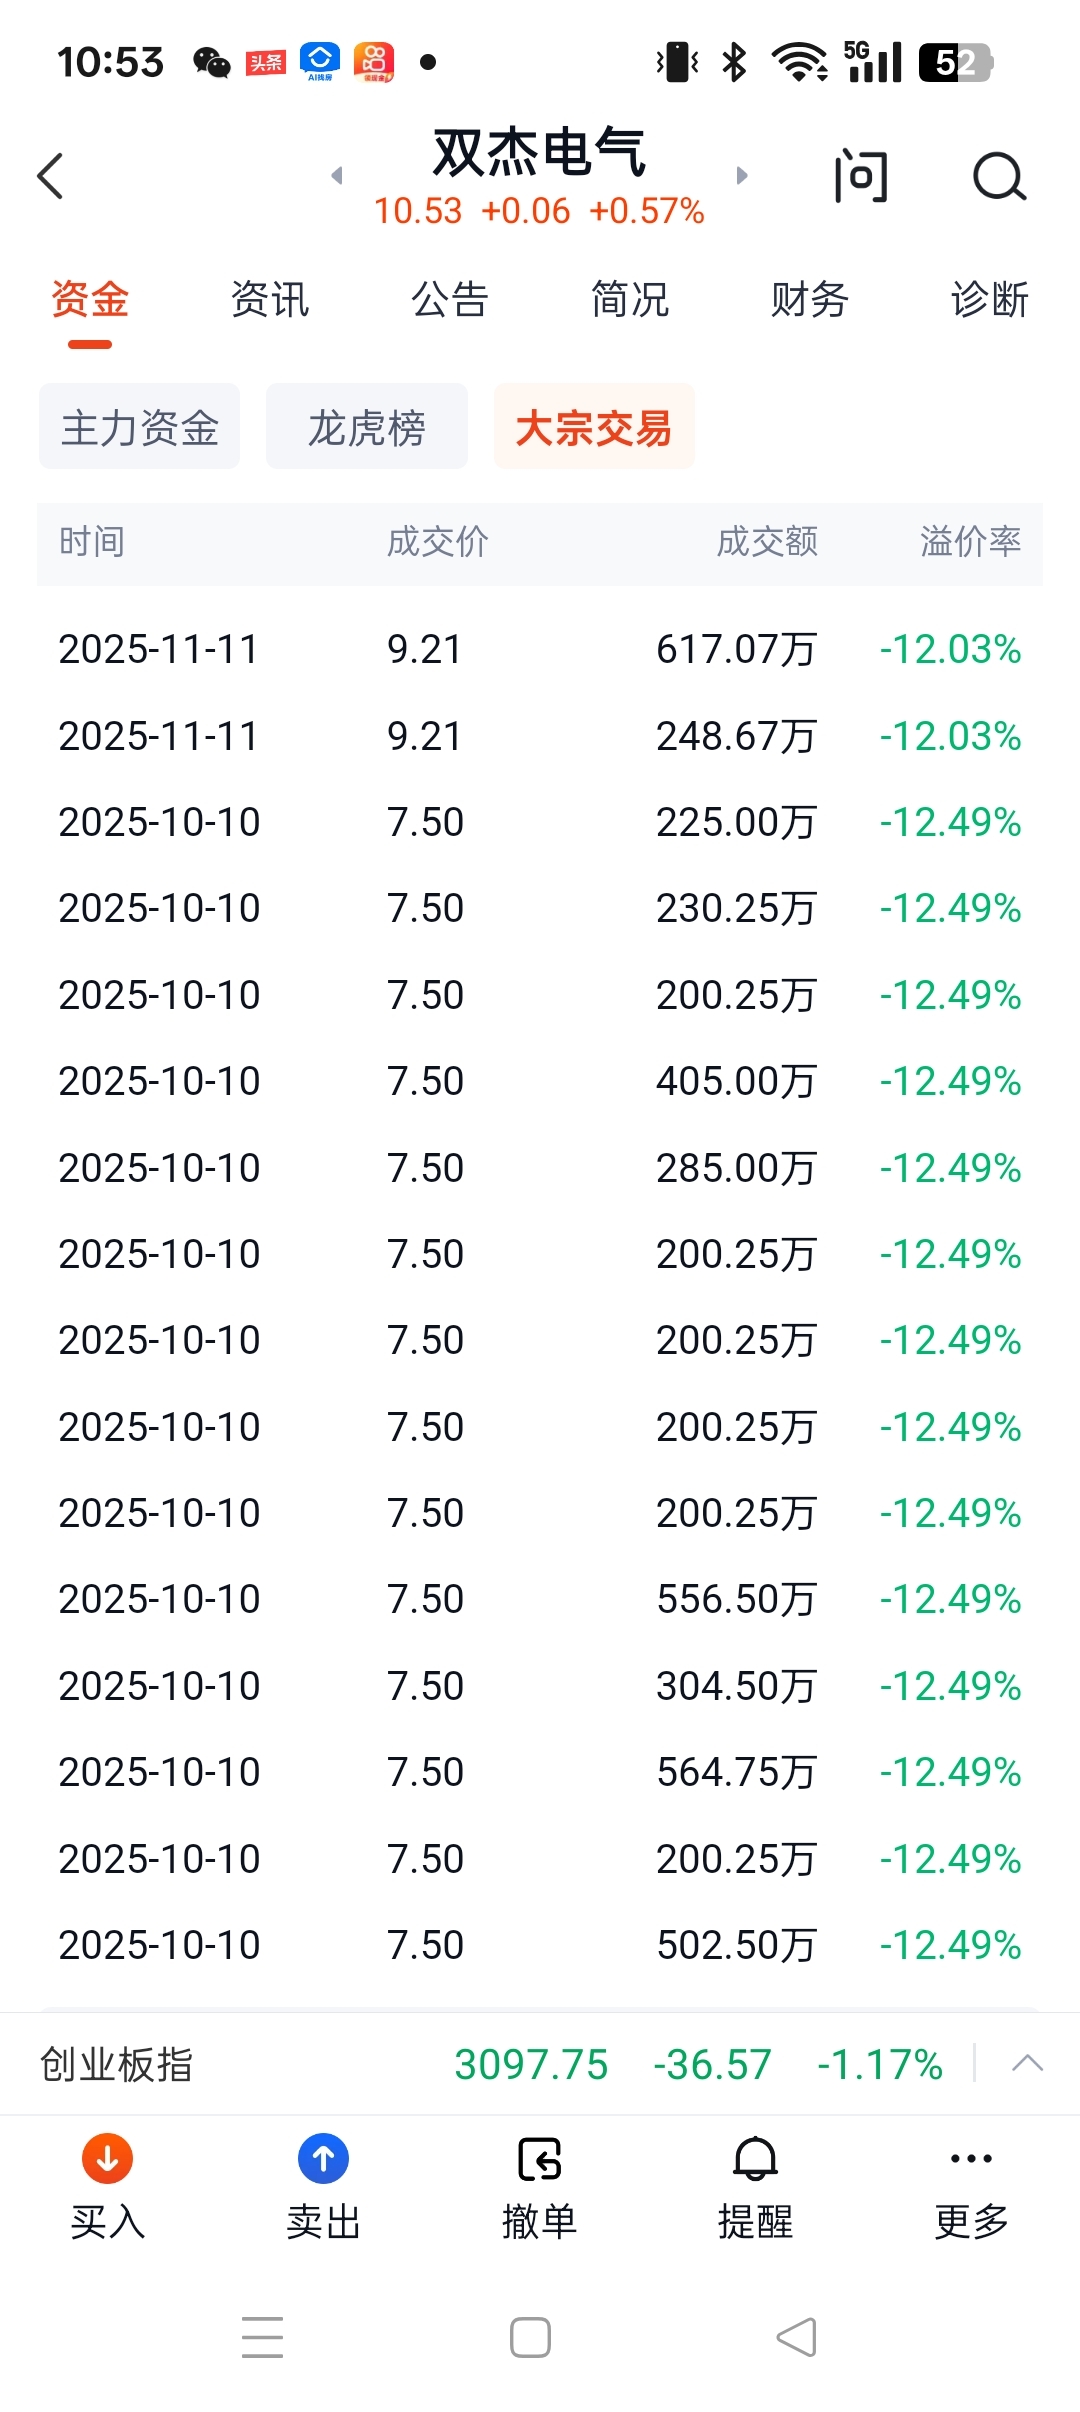
Task: Tap the 提醒 bell reminder icon
Action: click(756, 2160)
